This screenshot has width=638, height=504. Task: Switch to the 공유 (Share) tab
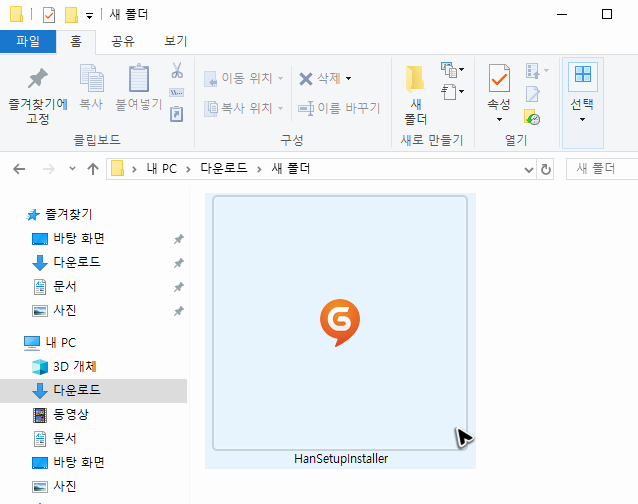123,41
